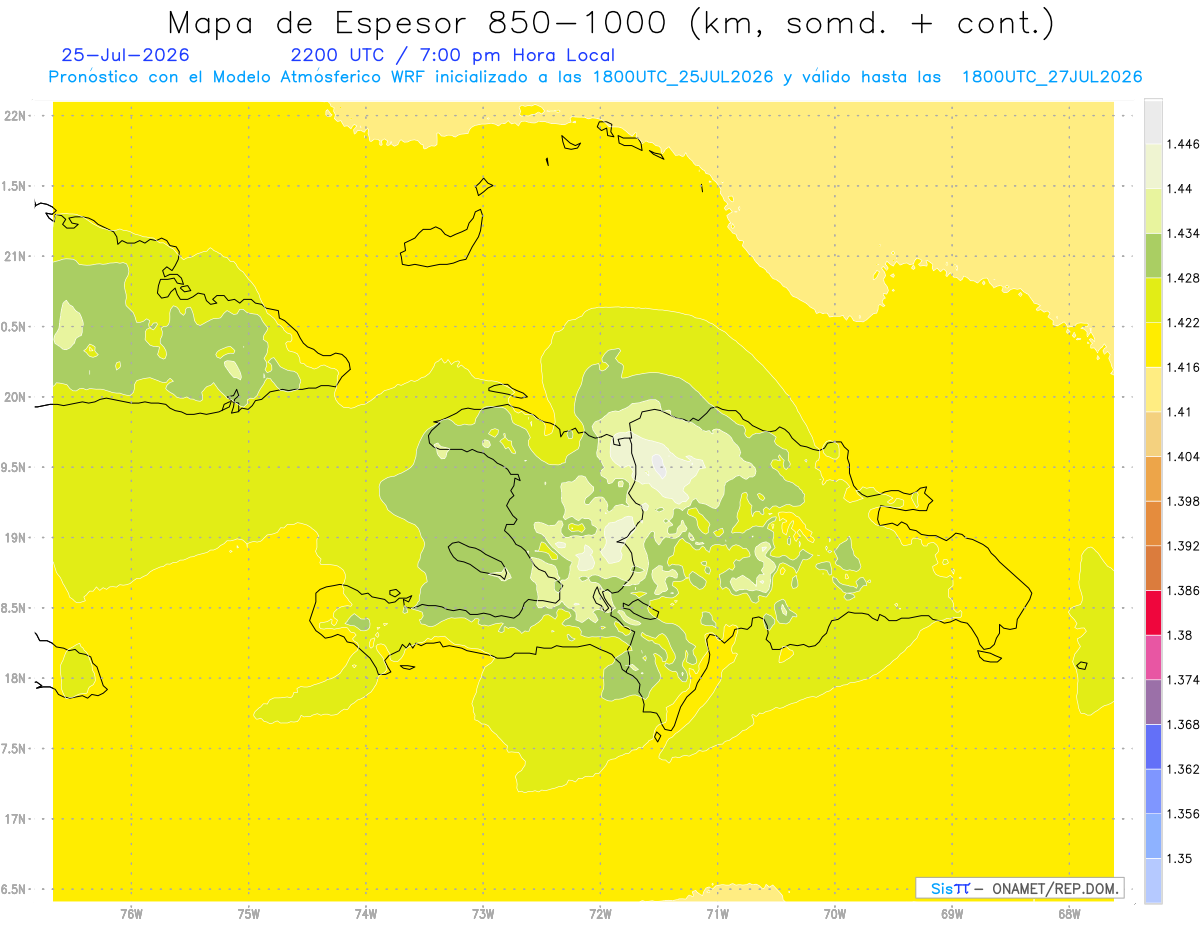Select the longitude label "75W"
The height and width of the screenshot is (927, 1200).
tap(249, 914)
